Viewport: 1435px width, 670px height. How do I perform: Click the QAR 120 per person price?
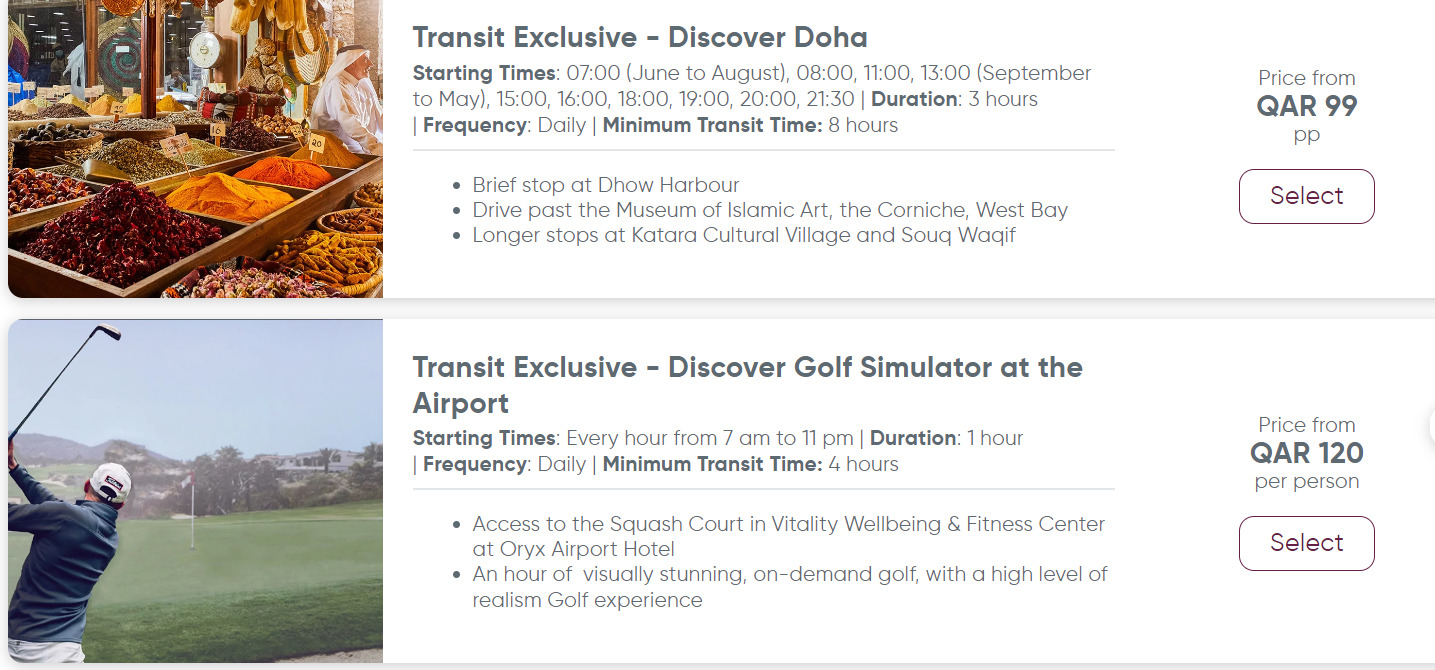coord(1306,453)
